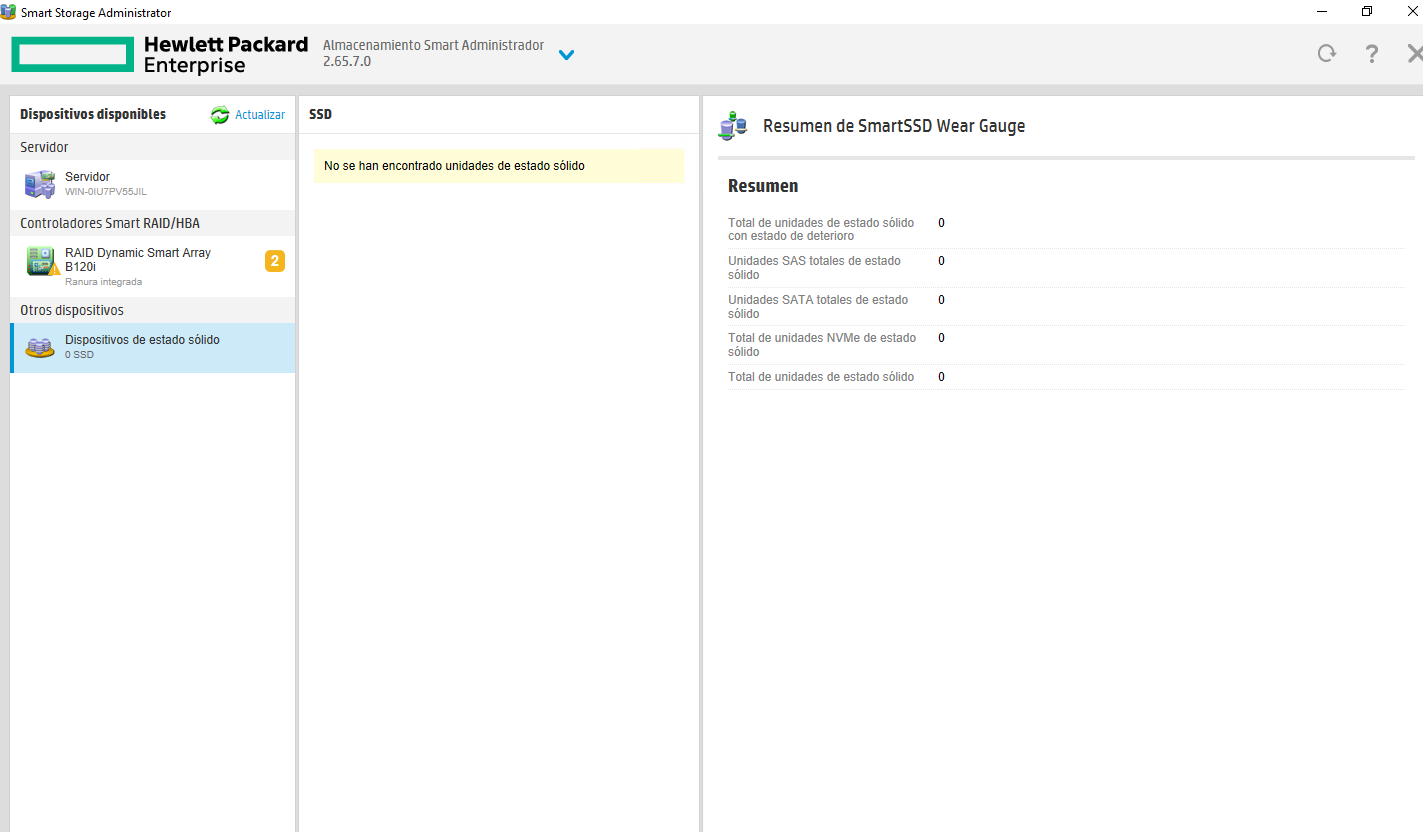The width and height of the screenshot is (1423, 832).
Task: Open the Smart Administrator dropdown chevron
Action: [566, 55]
